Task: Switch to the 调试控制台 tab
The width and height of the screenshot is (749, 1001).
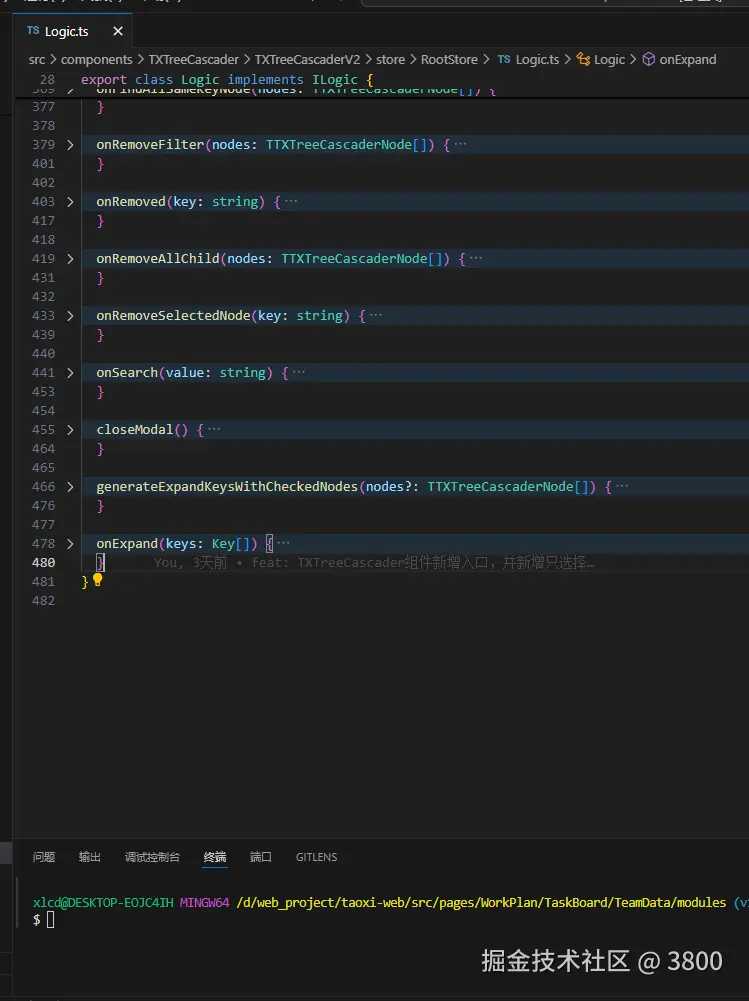Action: point(152,857)
